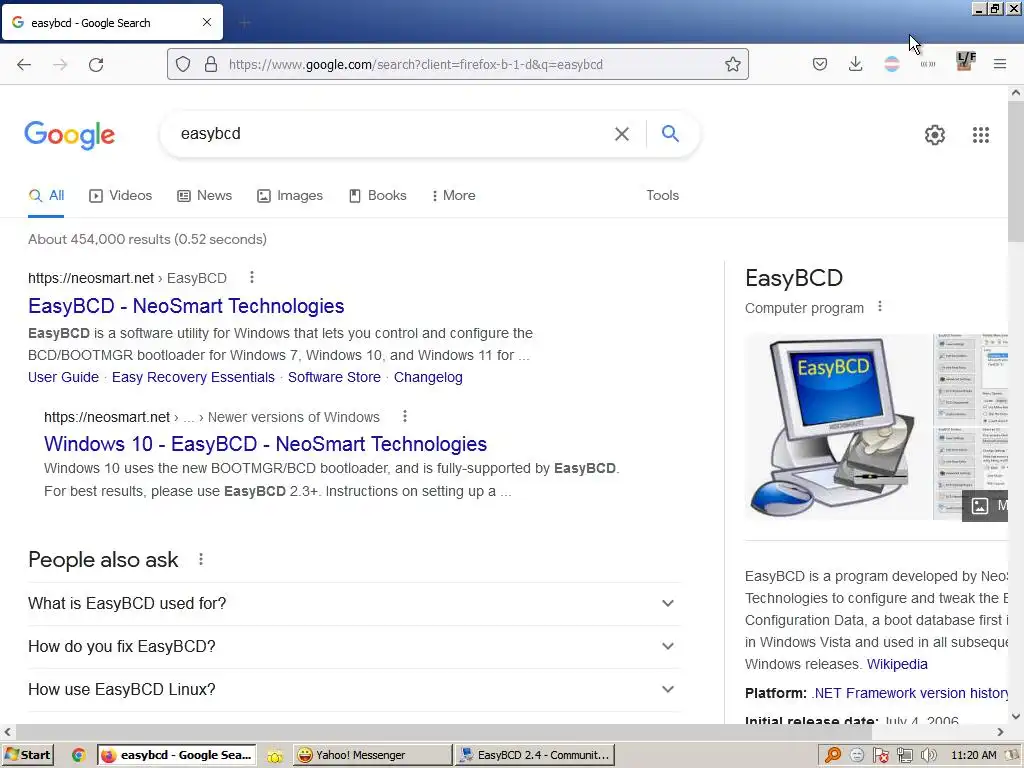Image resolution: width=1024 pixels, height=768 pixels.
Task: Click the browser forward arrow
Action: 60,64
